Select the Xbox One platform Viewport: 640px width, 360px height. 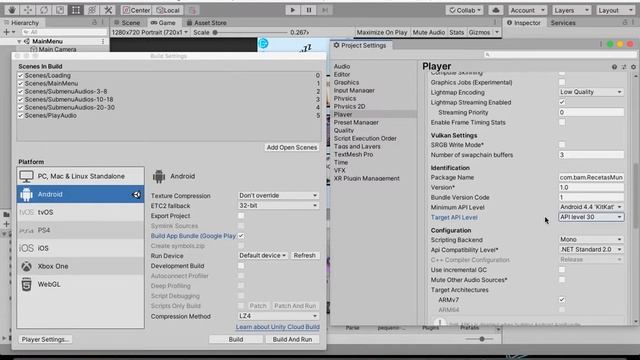click(80, 266)
